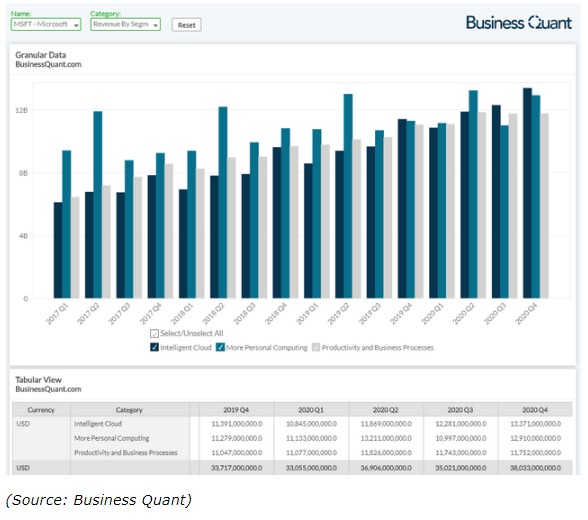Click the 2020 Q4 Intelligent Cloud bar

(527, 193)
